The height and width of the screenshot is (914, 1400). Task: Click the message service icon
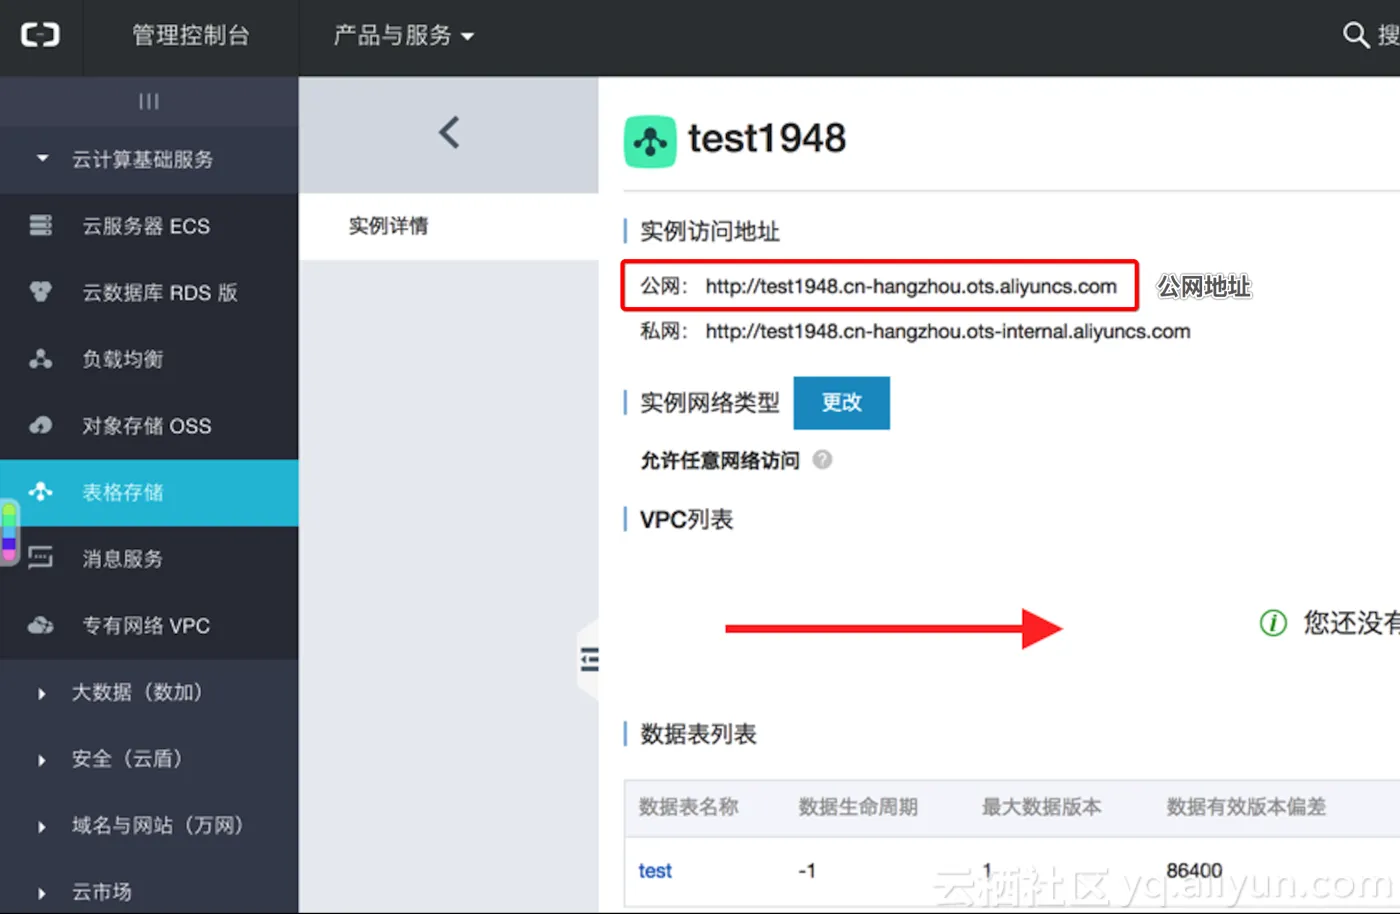40,558
